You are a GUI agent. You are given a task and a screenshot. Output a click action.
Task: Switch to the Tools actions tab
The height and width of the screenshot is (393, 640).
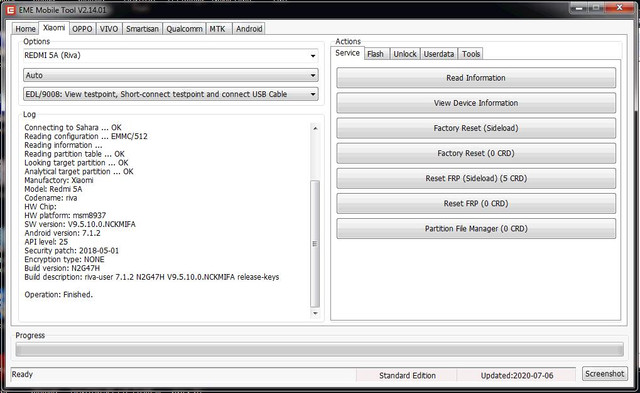pos(471,54)
